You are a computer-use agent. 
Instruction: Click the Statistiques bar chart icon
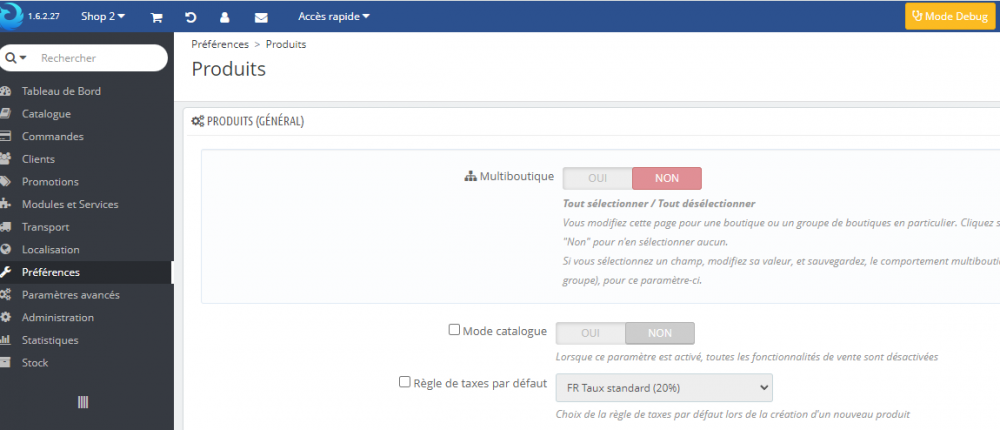[6, 340]
